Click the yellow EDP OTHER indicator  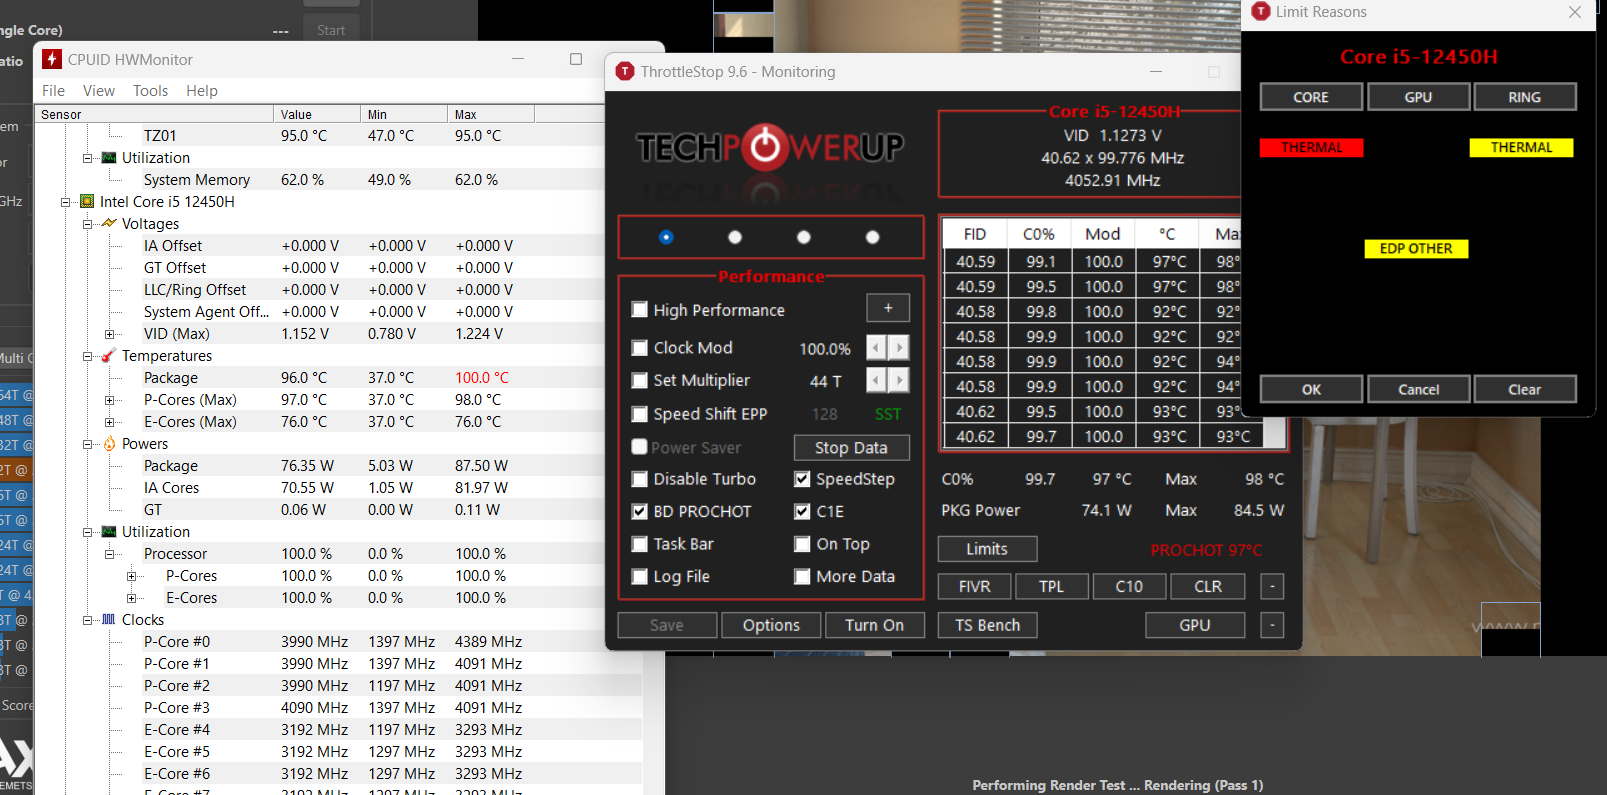point(1416,249)
